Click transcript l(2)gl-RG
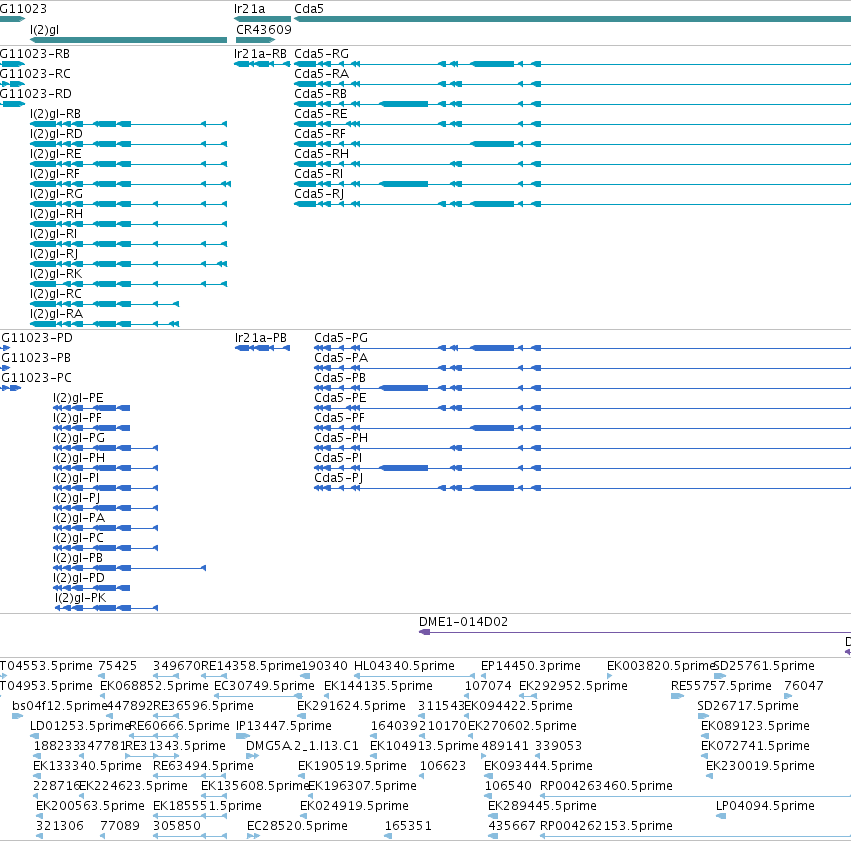The width and height of the screenshot is (851, 841). [x=128, y=204]
